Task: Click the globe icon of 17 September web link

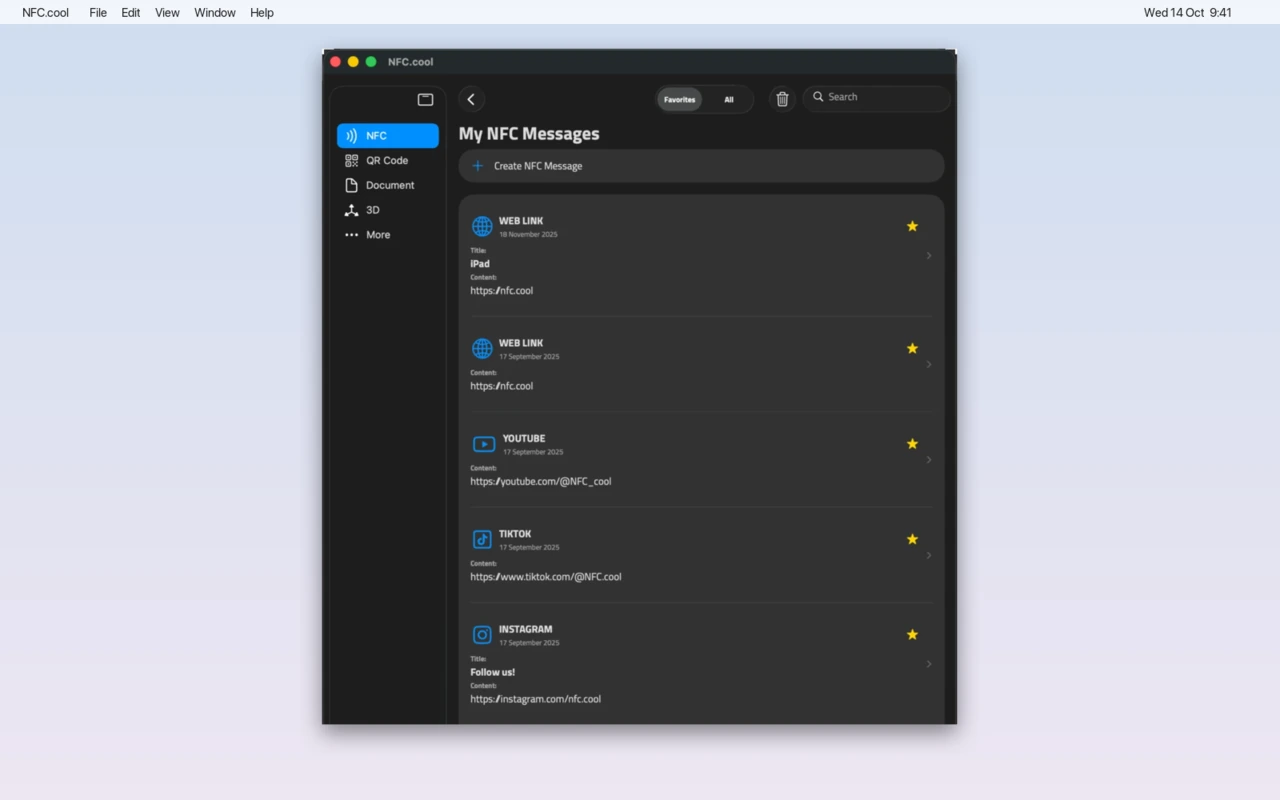Action: pos(482,348)
